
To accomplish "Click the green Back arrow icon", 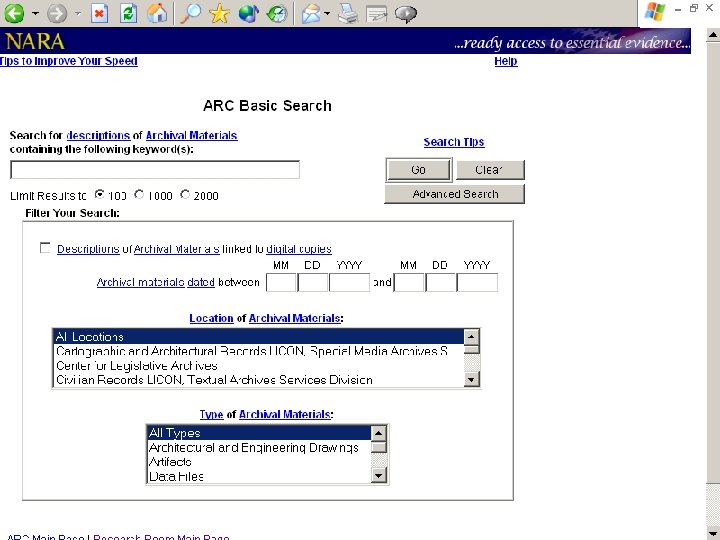I will point(14,13).
